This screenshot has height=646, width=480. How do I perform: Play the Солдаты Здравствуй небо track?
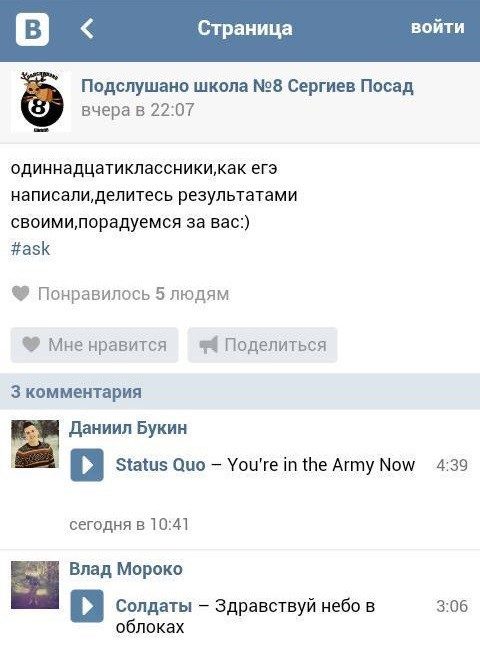(x=87, y=606)
